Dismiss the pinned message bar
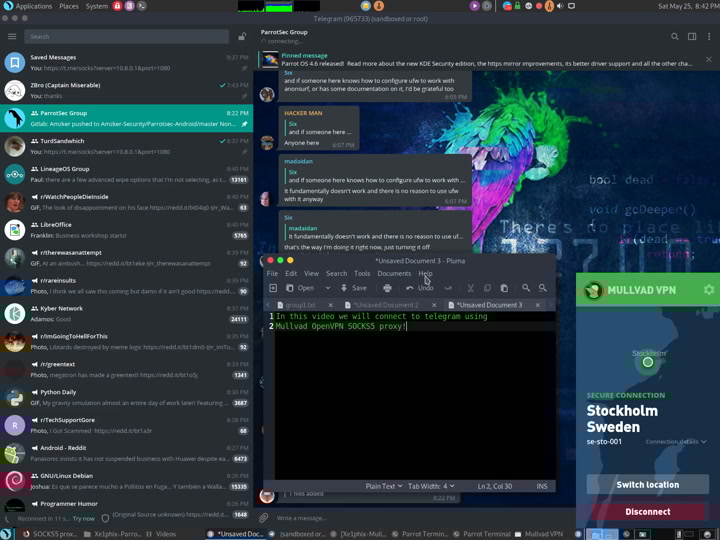The width and height of the screenshot is (720, 540). (x=709, y=60)
